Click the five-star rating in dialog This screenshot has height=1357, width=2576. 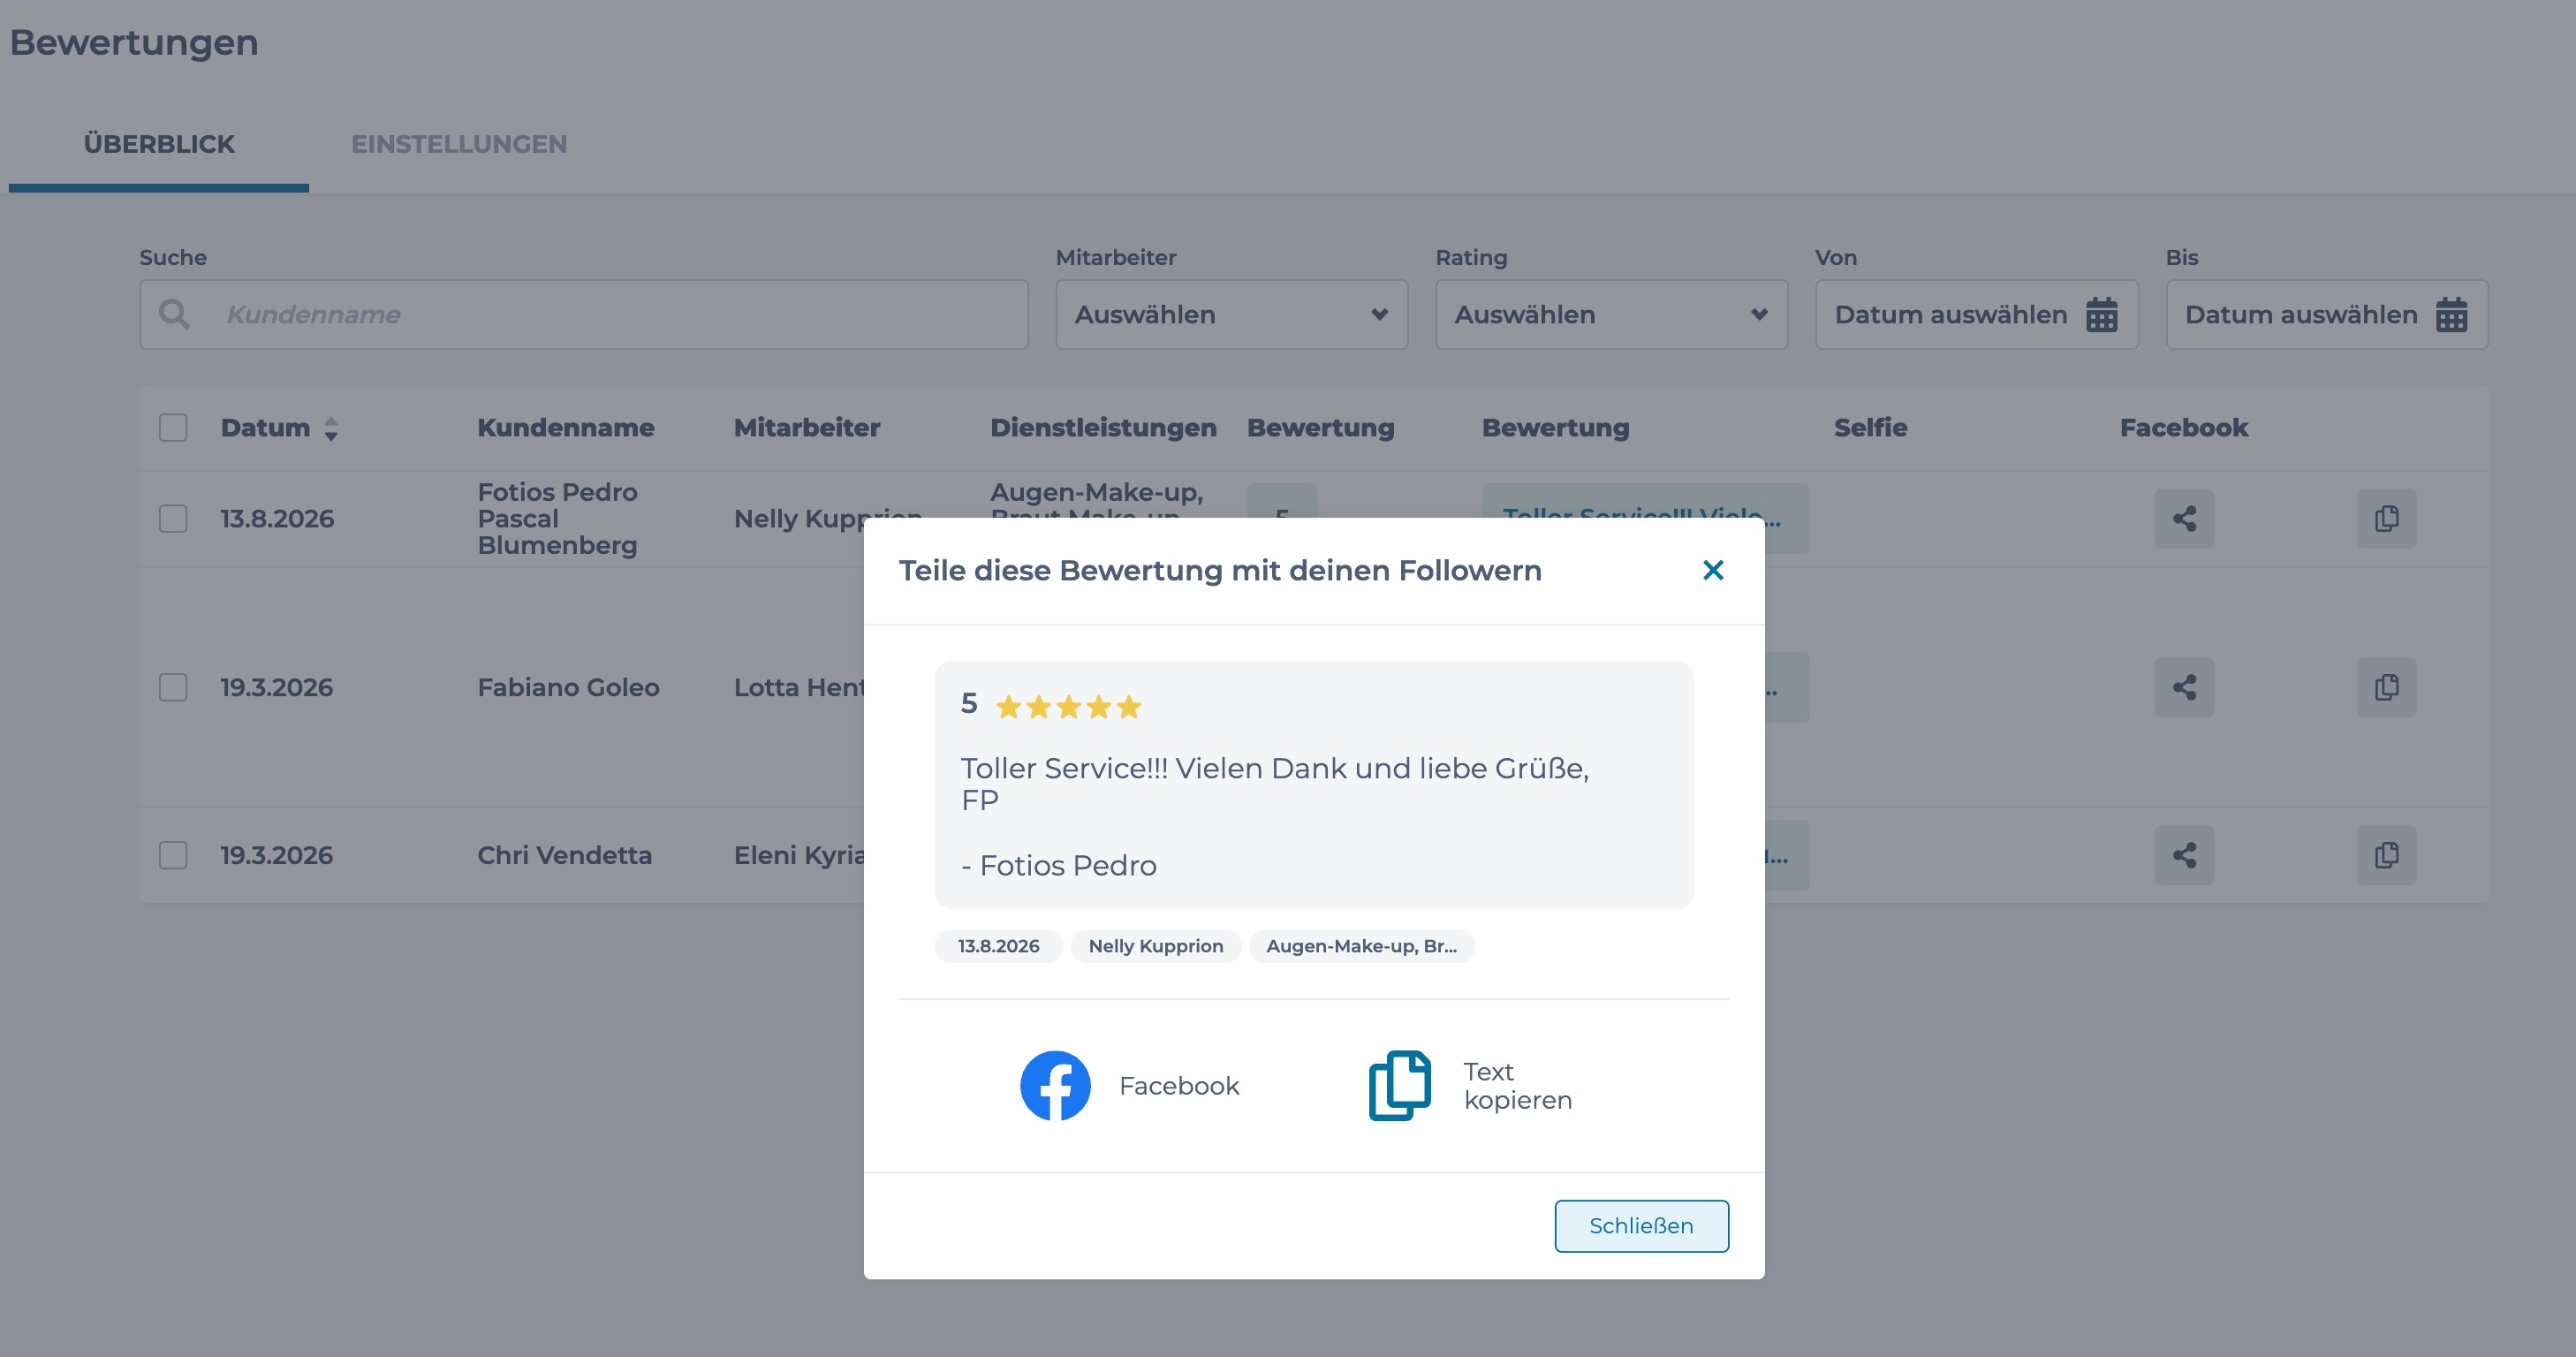tap(1068, 707)
